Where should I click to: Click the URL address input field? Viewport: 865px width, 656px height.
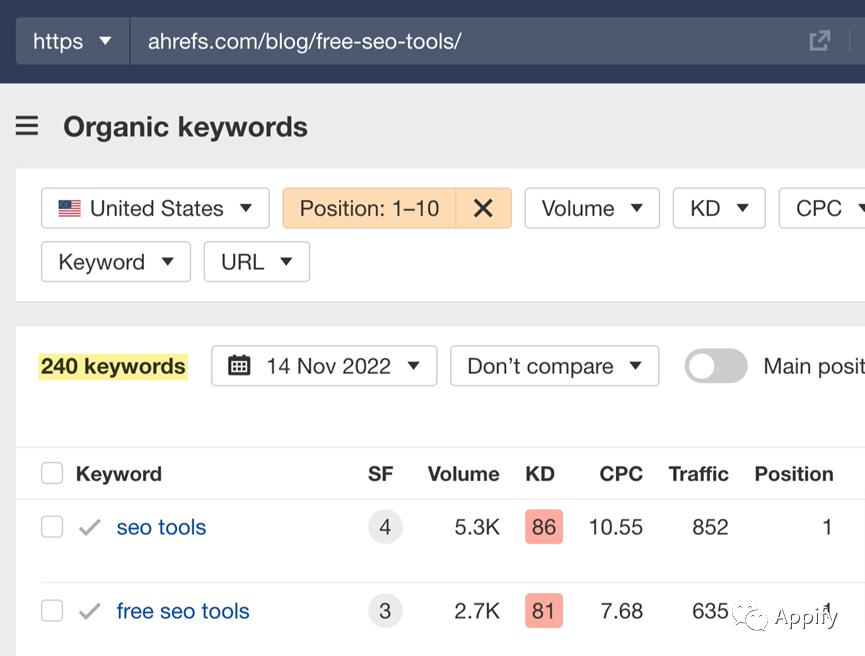(x=470, y=41)
